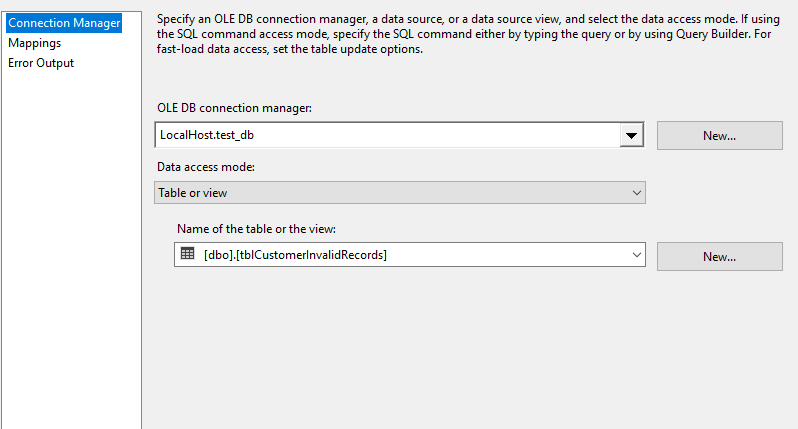Expand the table name list chevron
Viewport: 798px width, 429px height.
coord(636,256)
